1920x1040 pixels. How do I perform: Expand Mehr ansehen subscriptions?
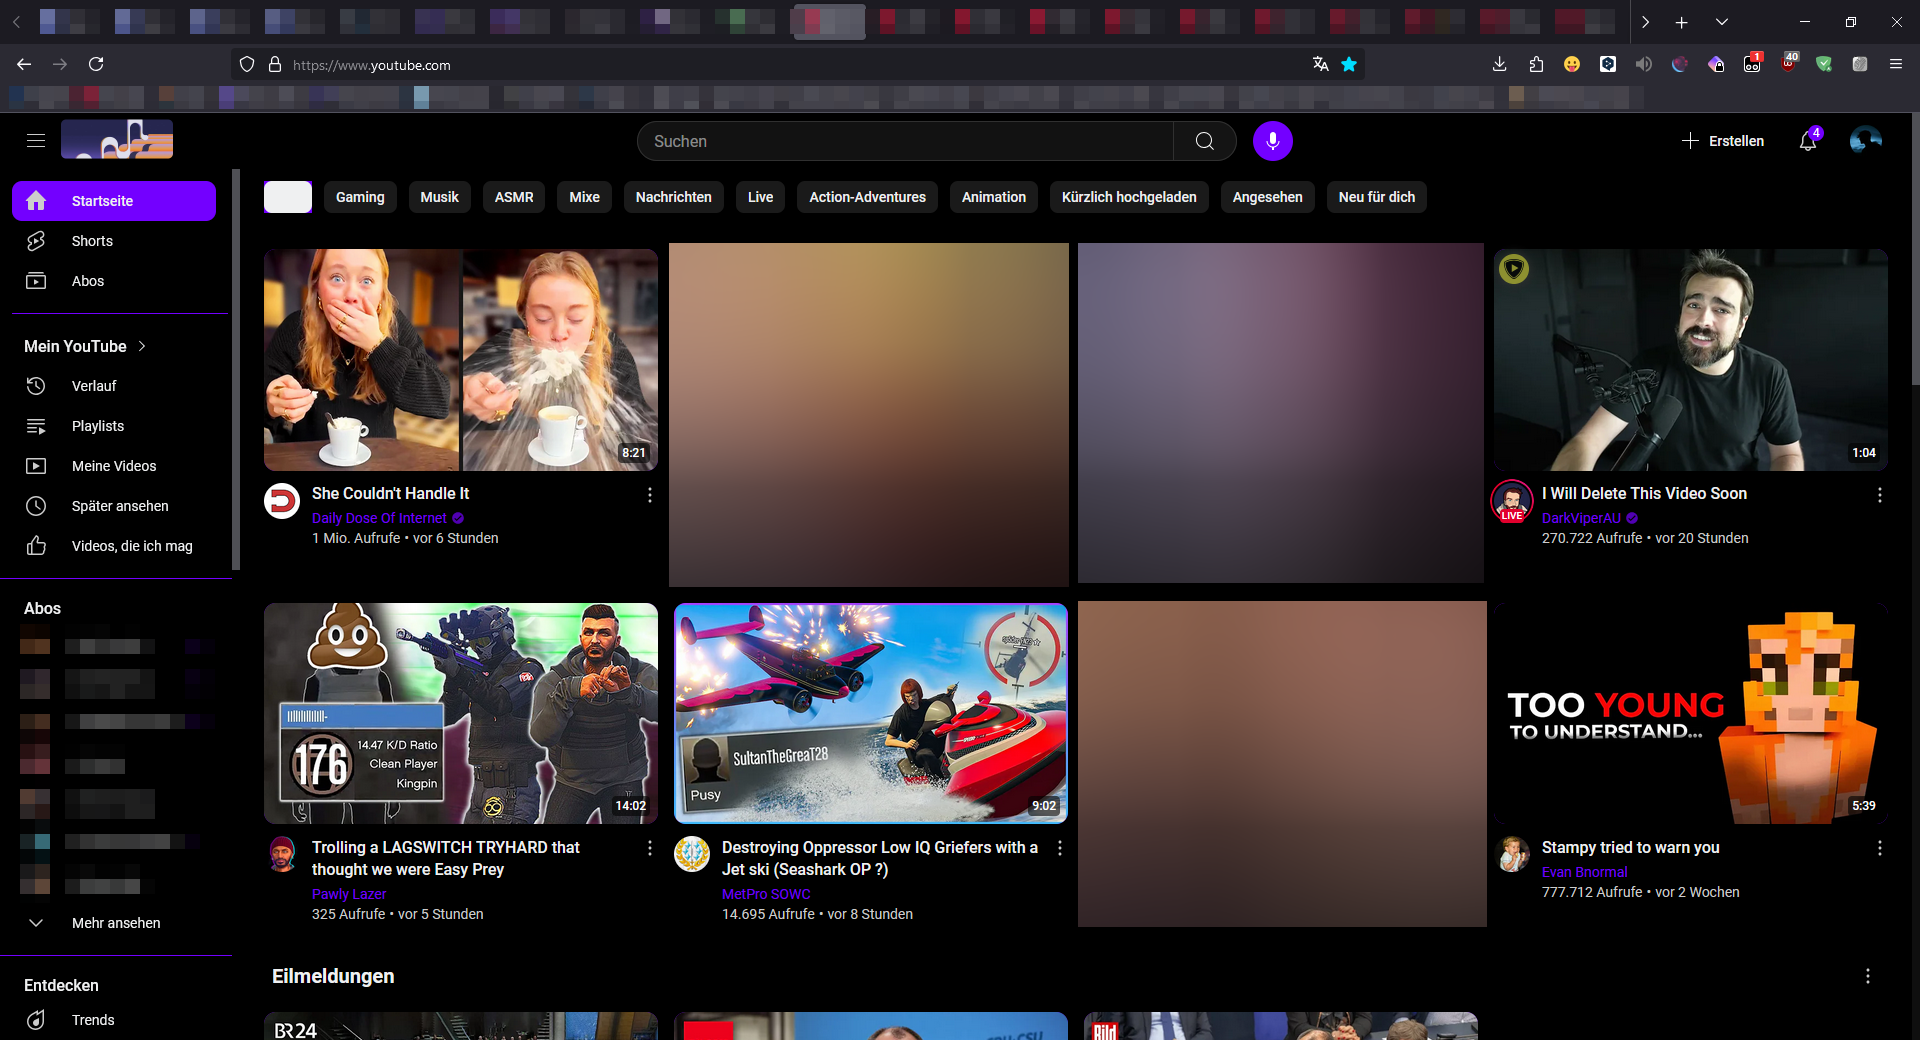tap(114, 923)
